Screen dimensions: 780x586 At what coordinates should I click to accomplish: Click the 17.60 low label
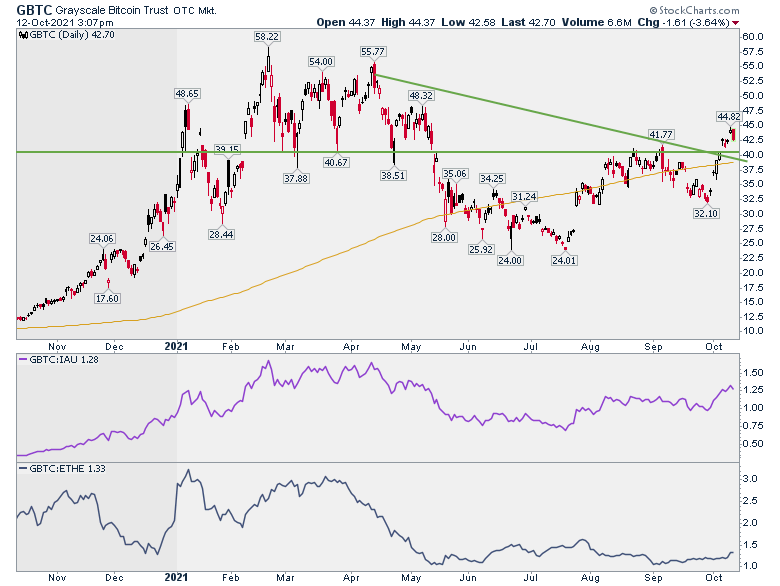[x=107, y=298]
